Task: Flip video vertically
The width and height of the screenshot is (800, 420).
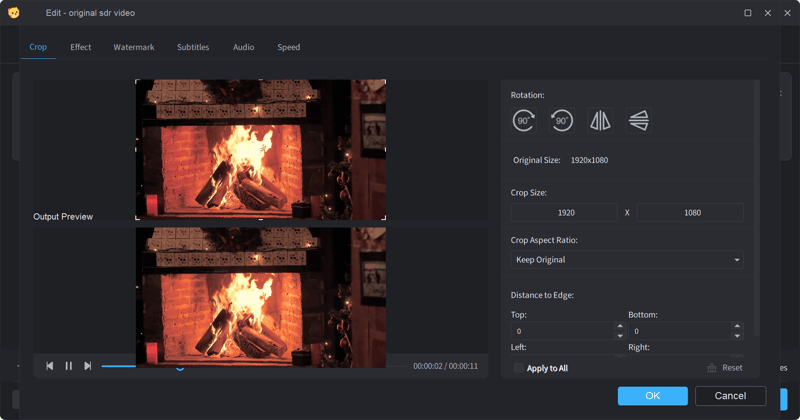Action: [x=639, y=121]
